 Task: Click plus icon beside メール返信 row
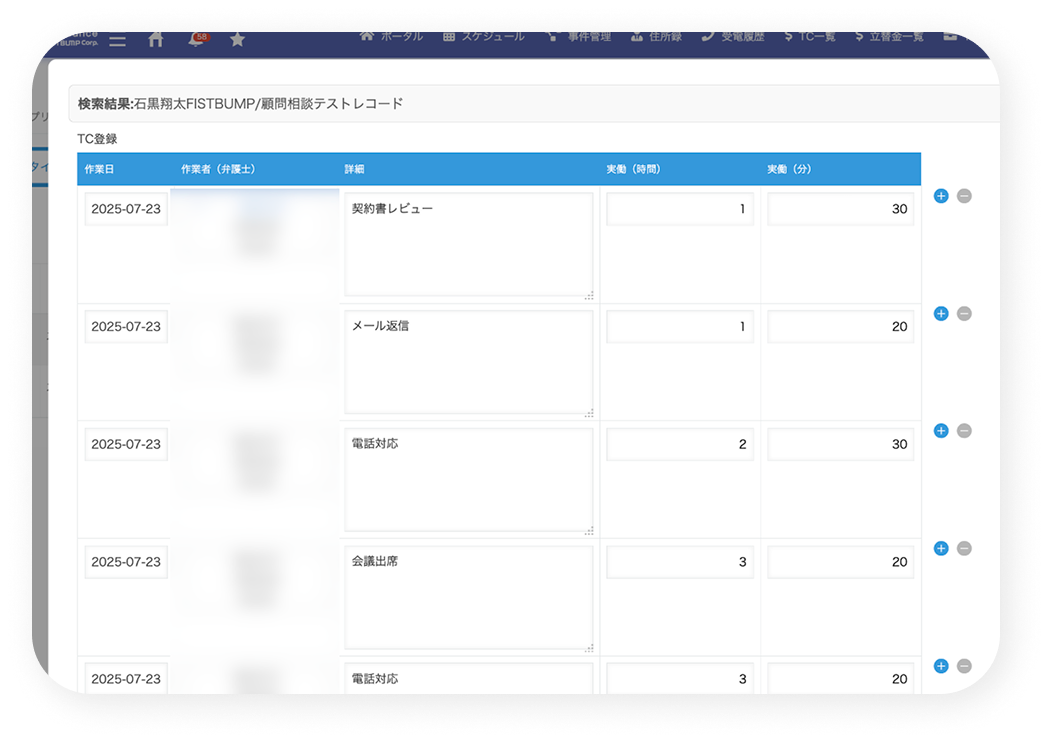(941, 314)
